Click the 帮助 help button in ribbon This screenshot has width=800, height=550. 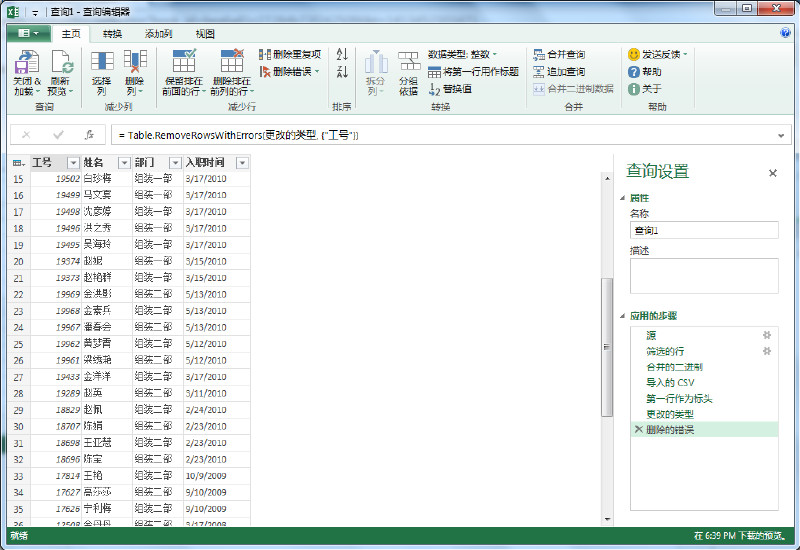645,71
